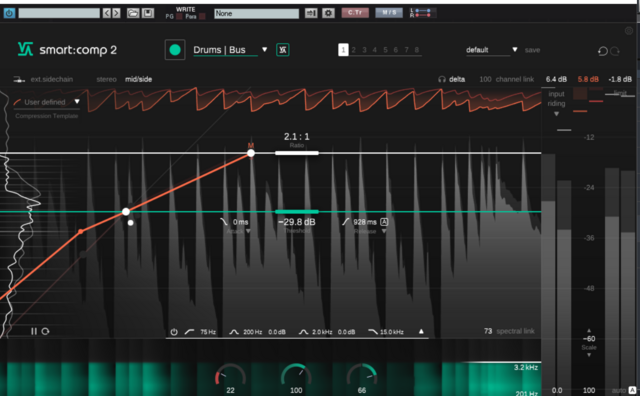Click the -29.8 dB threshold value

point(297,222)
